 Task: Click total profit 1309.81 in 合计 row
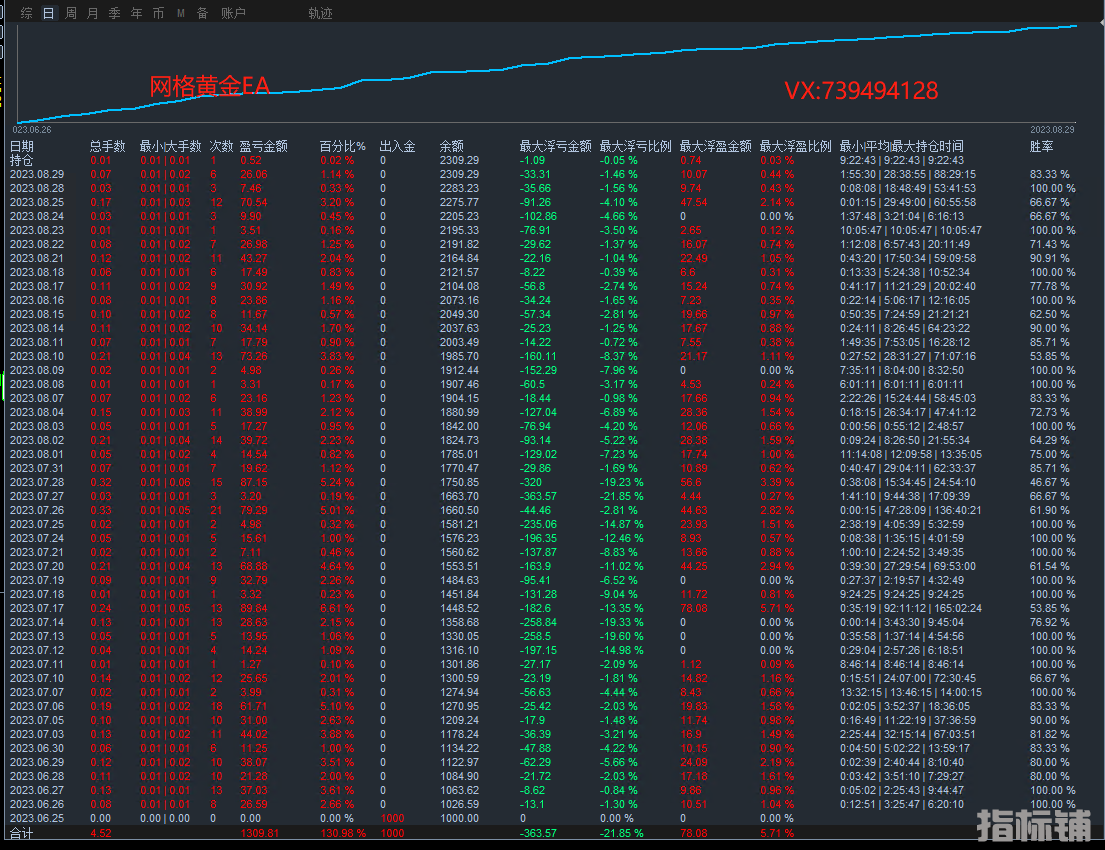259,833
